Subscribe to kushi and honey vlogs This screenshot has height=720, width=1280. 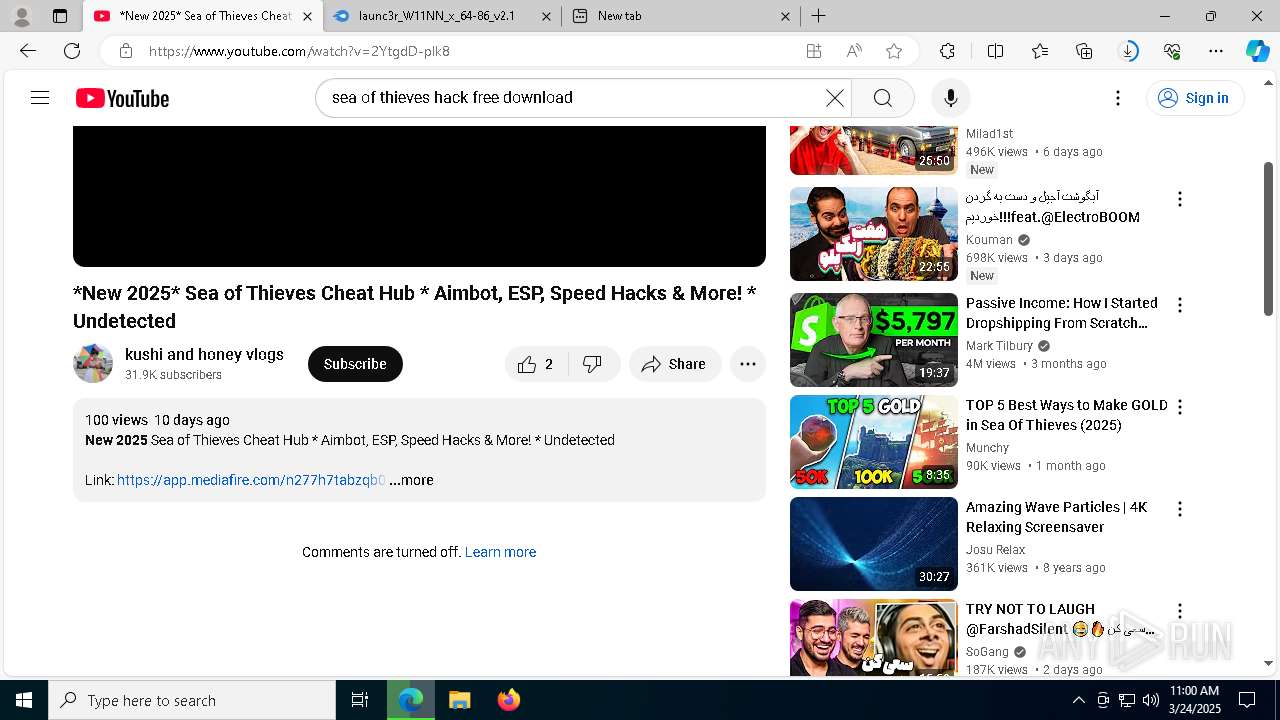(355, 364)
